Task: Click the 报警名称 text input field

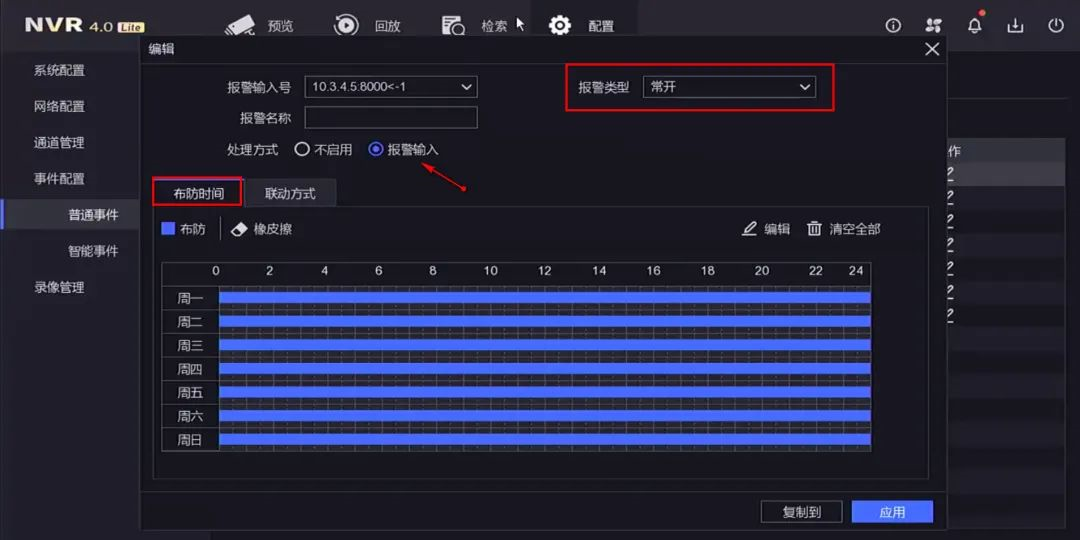Action: [x=390, y=118]
